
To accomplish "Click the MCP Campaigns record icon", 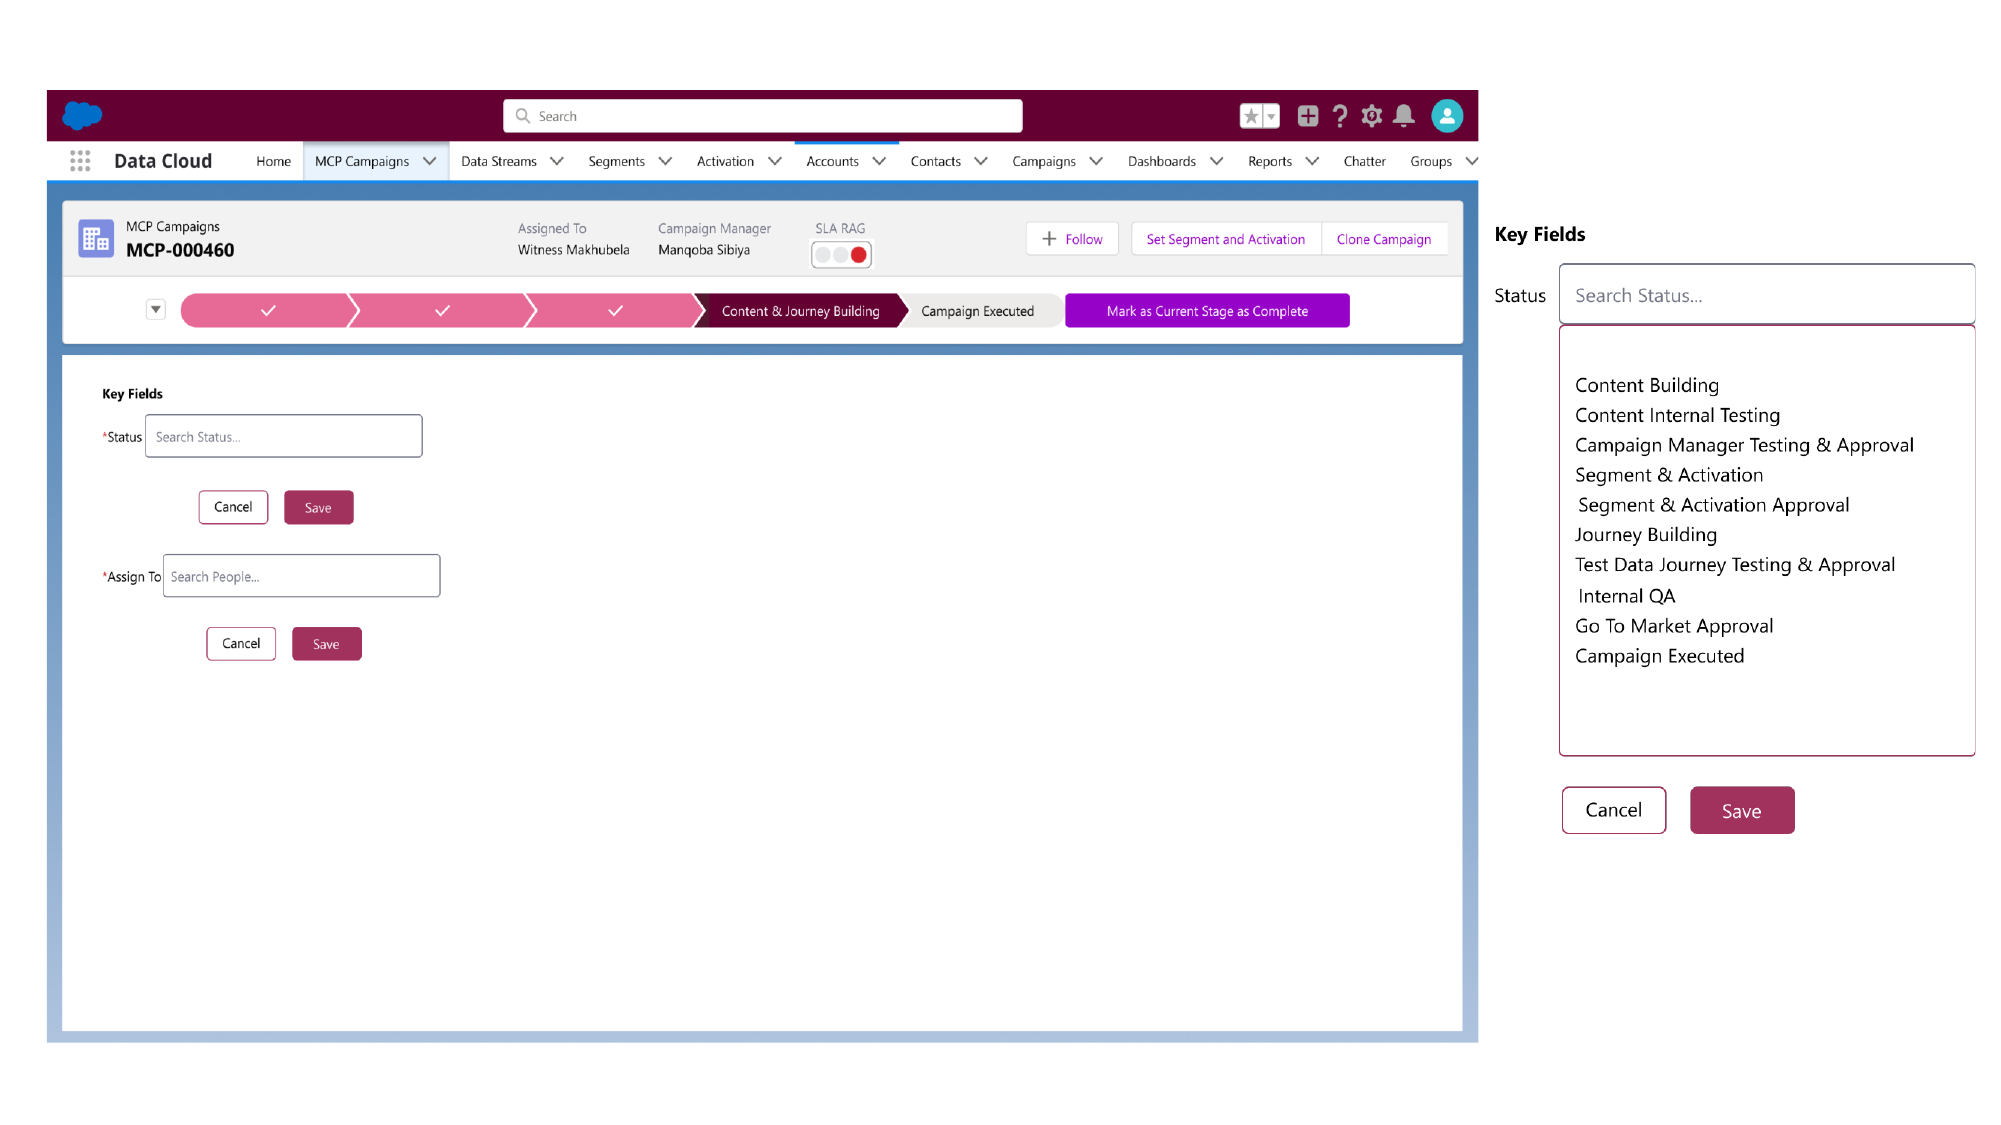I will (x=96, y=239).
